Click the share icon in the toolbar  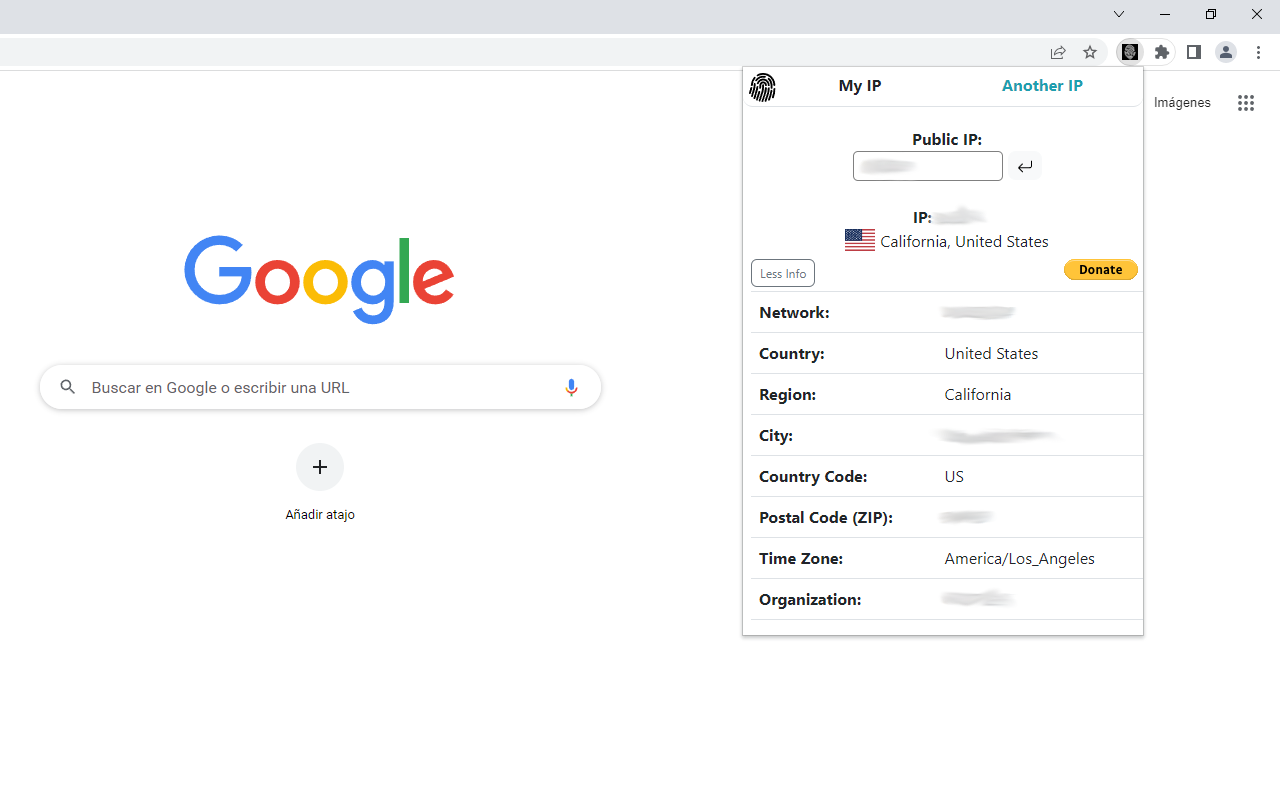pos(1058,52)
